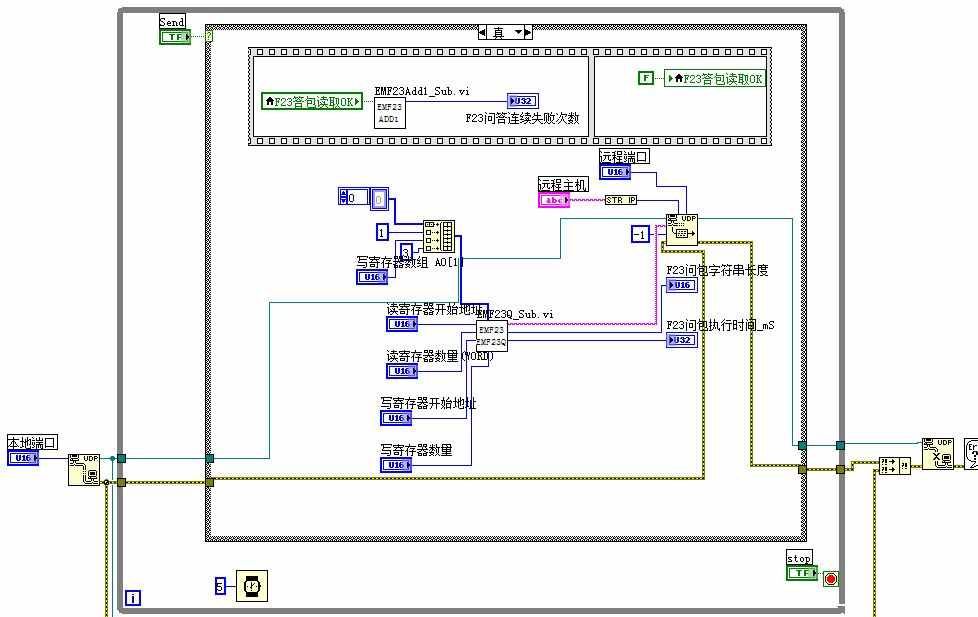The width and height of the screenshot is (978, 617).
Task: Click the wait constant 5
Action: point(220,586)
